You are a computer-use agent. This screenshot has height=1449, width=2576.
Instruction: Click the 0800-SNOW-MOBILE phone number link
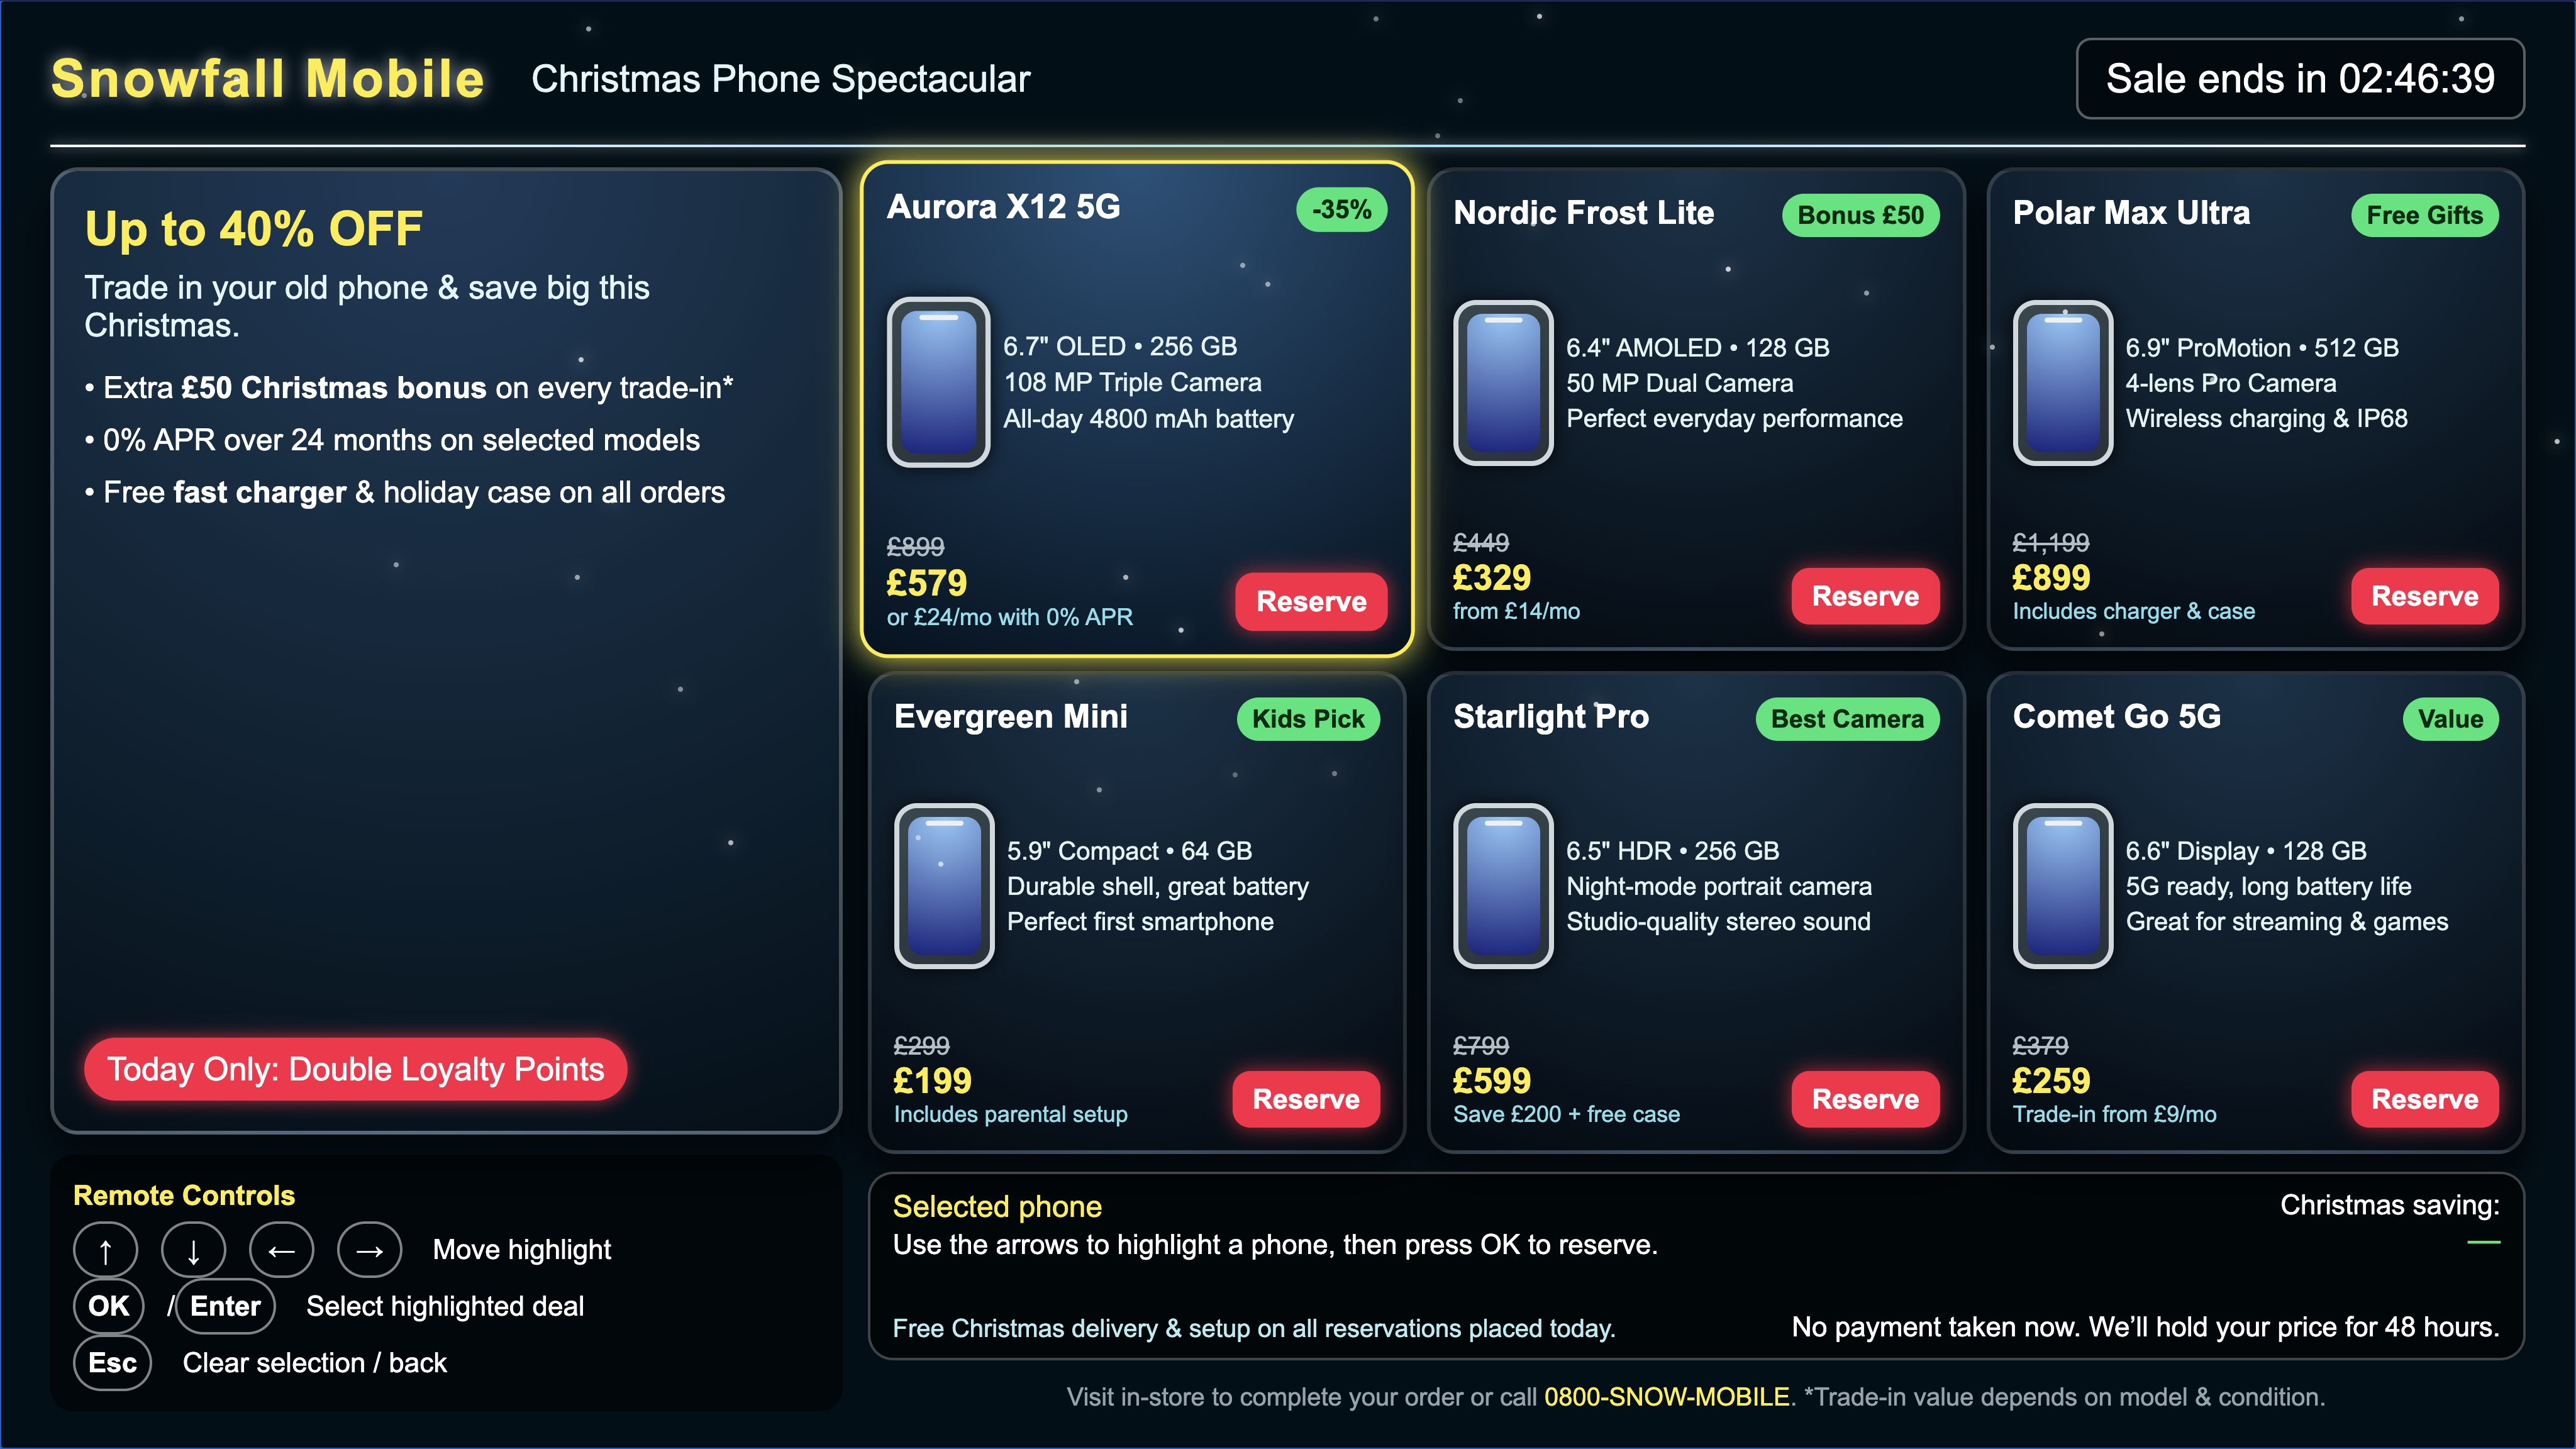click(x=1667, y=1397)
